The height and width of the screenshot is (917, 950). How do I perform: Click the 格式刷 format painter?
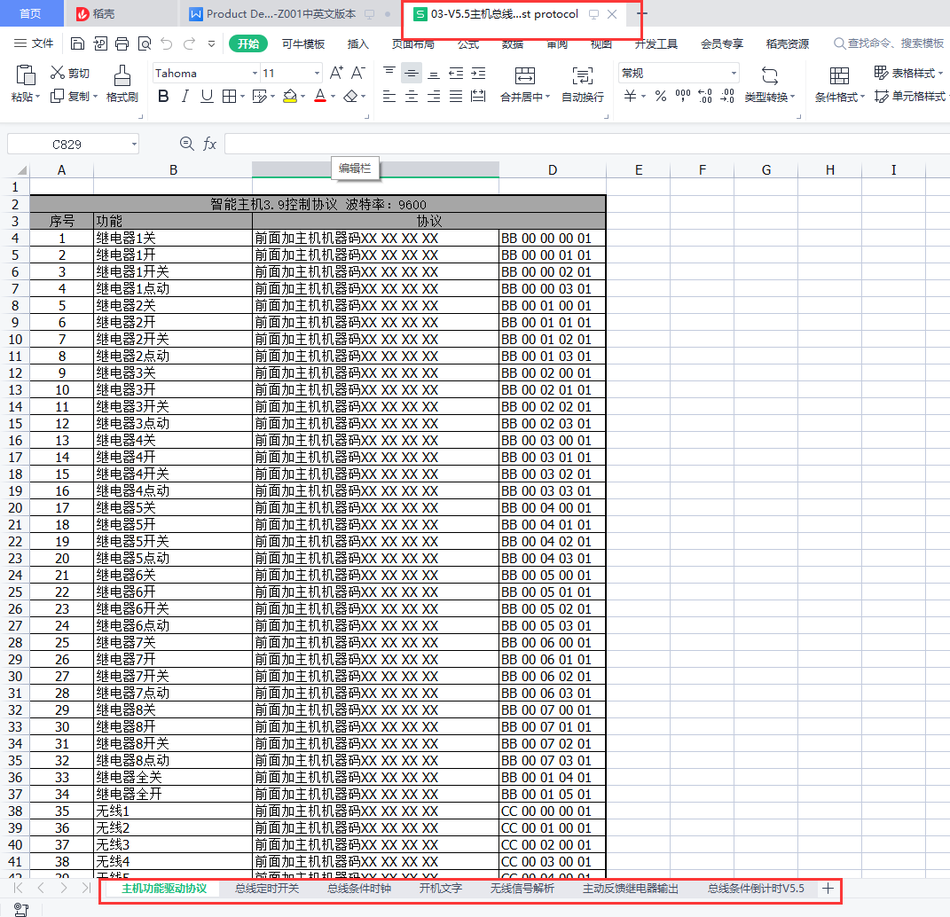tap(122, 84)
